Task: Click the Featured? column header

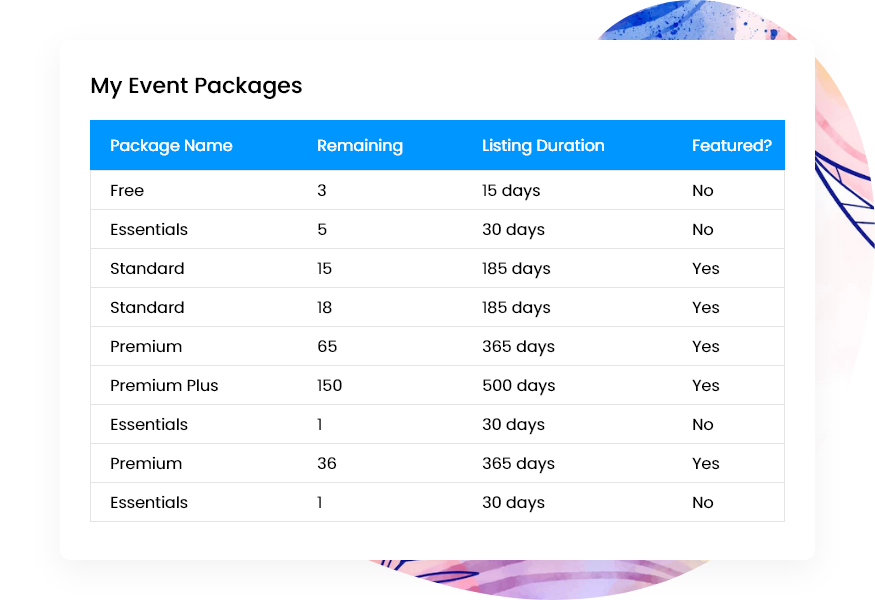Action: coord(732,145)
